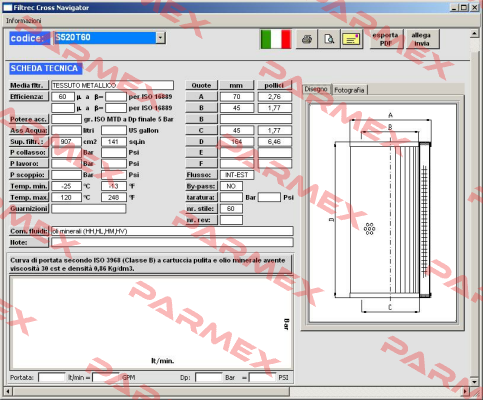483x400 pixels.
Task: Click the Portata lt/min input field
Action: tap(52, 377)
